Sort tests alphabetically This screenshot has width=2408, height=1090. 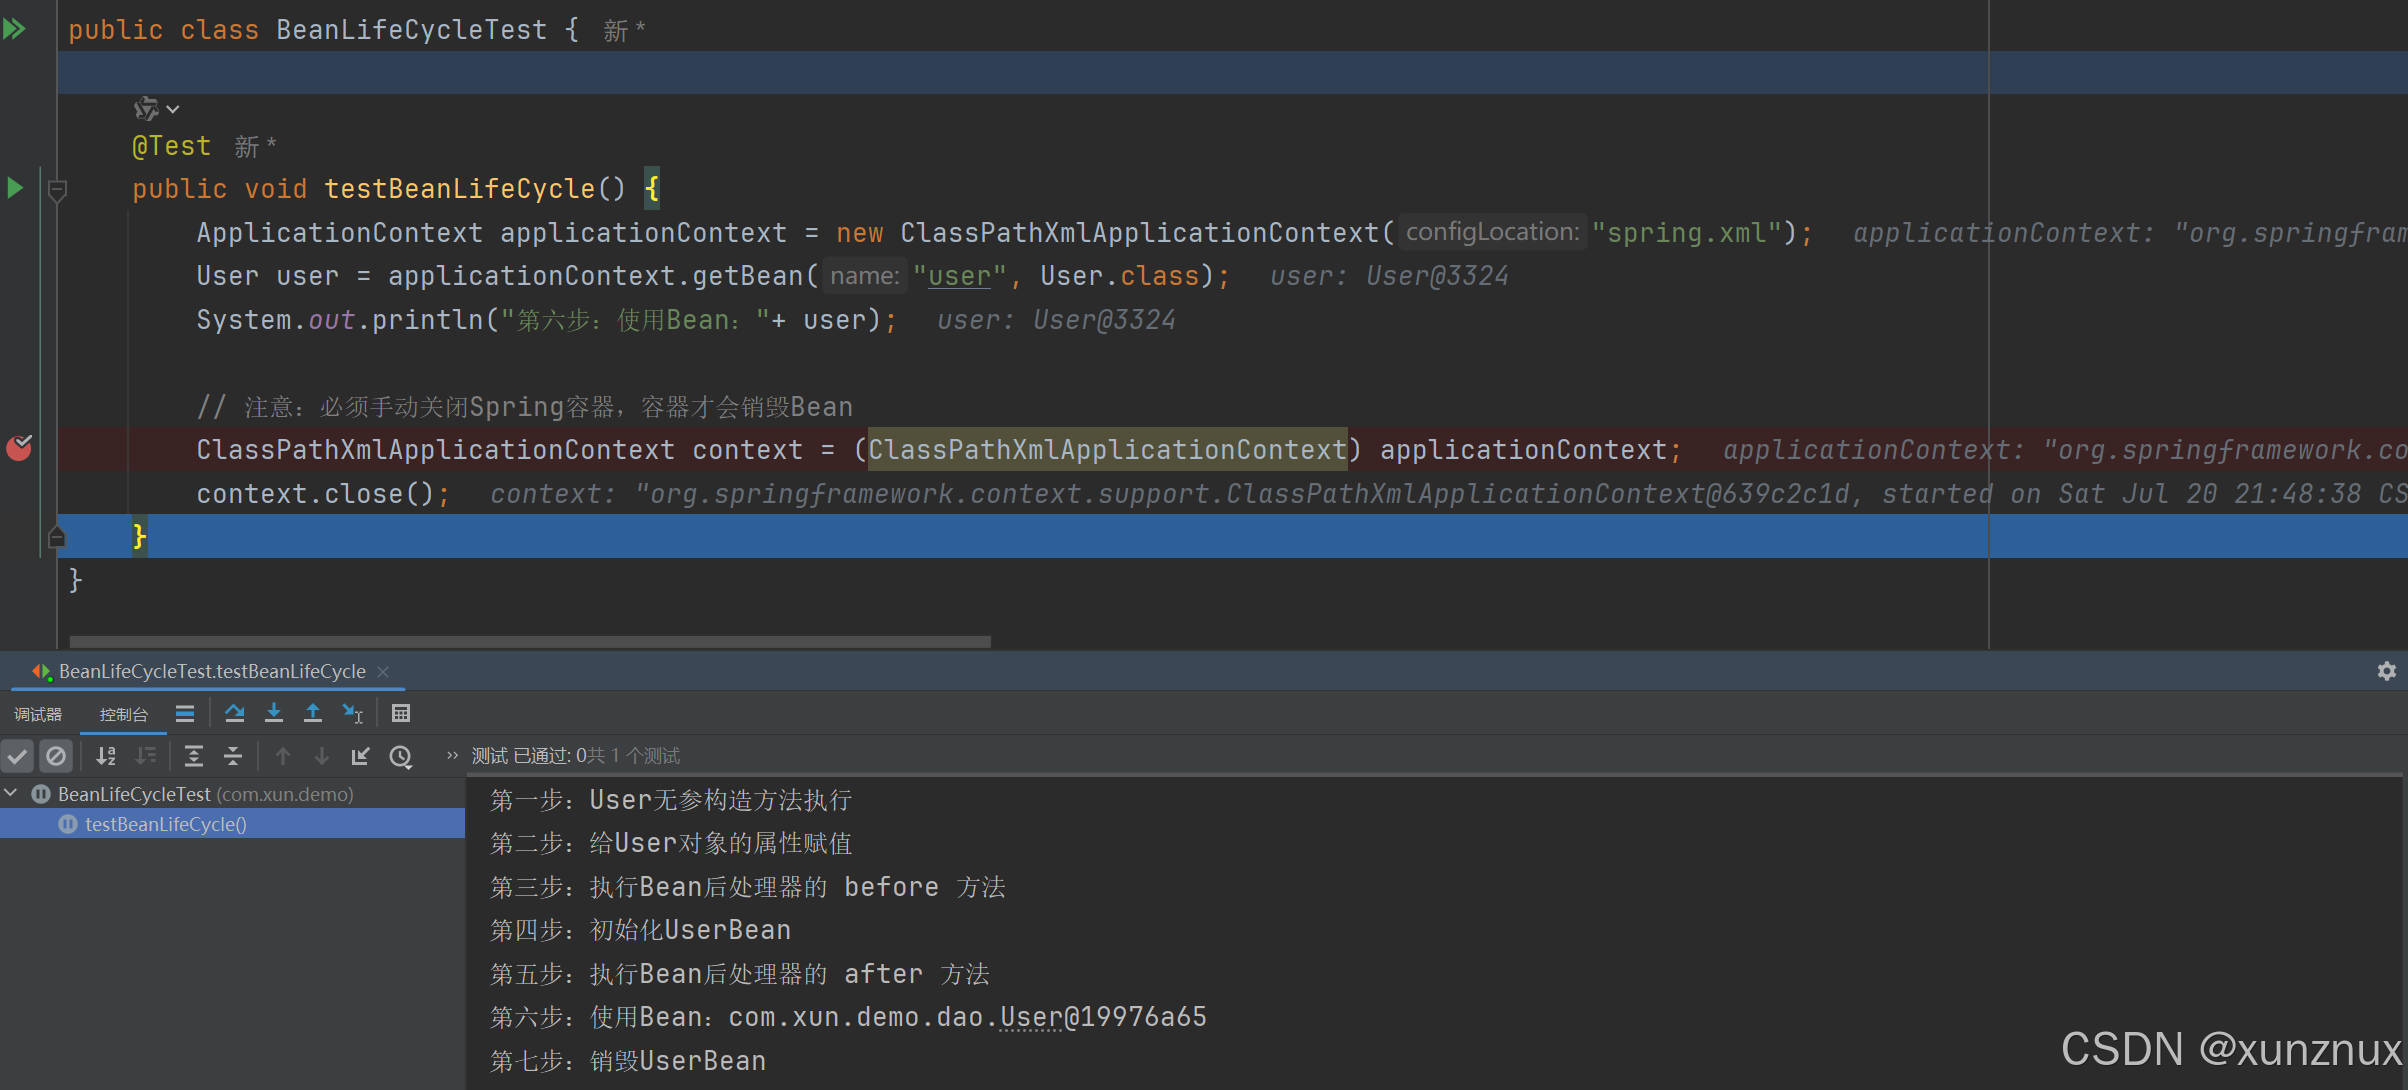click(x=106, y=756)
